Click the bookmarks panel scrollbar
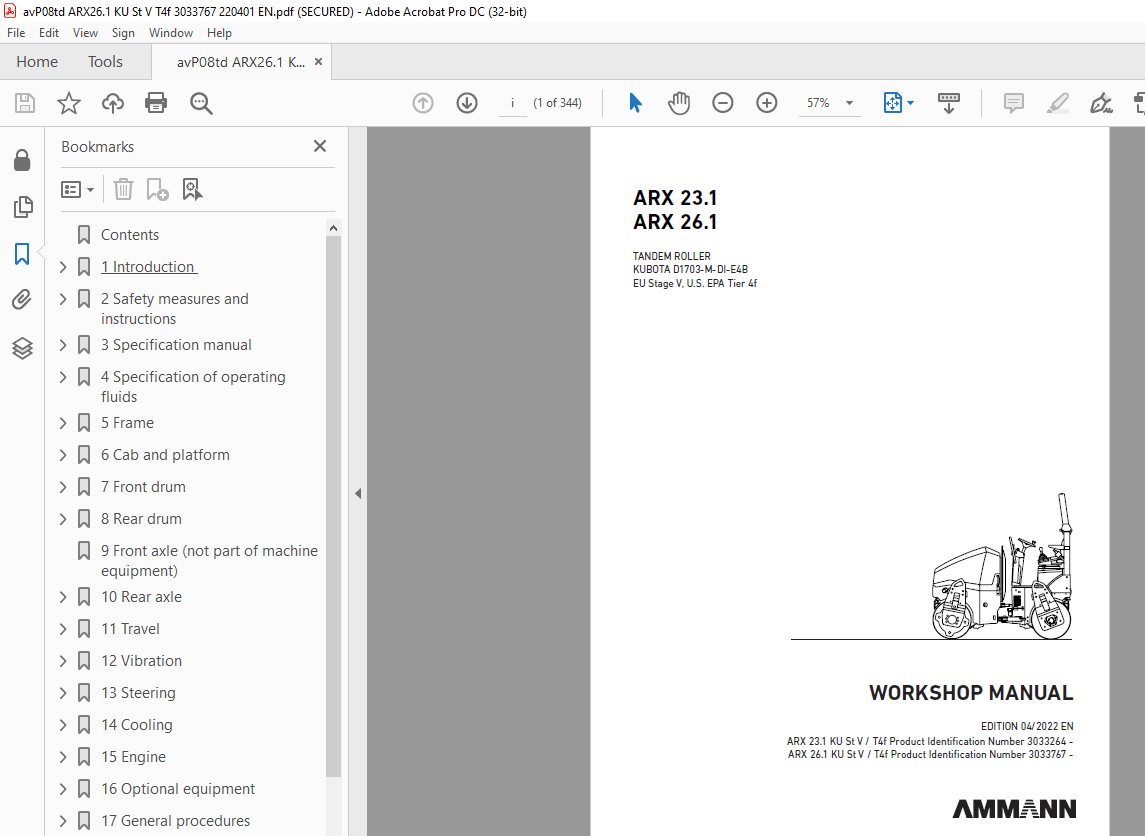This screenshot has height=836, width=1145. point(333,507)
